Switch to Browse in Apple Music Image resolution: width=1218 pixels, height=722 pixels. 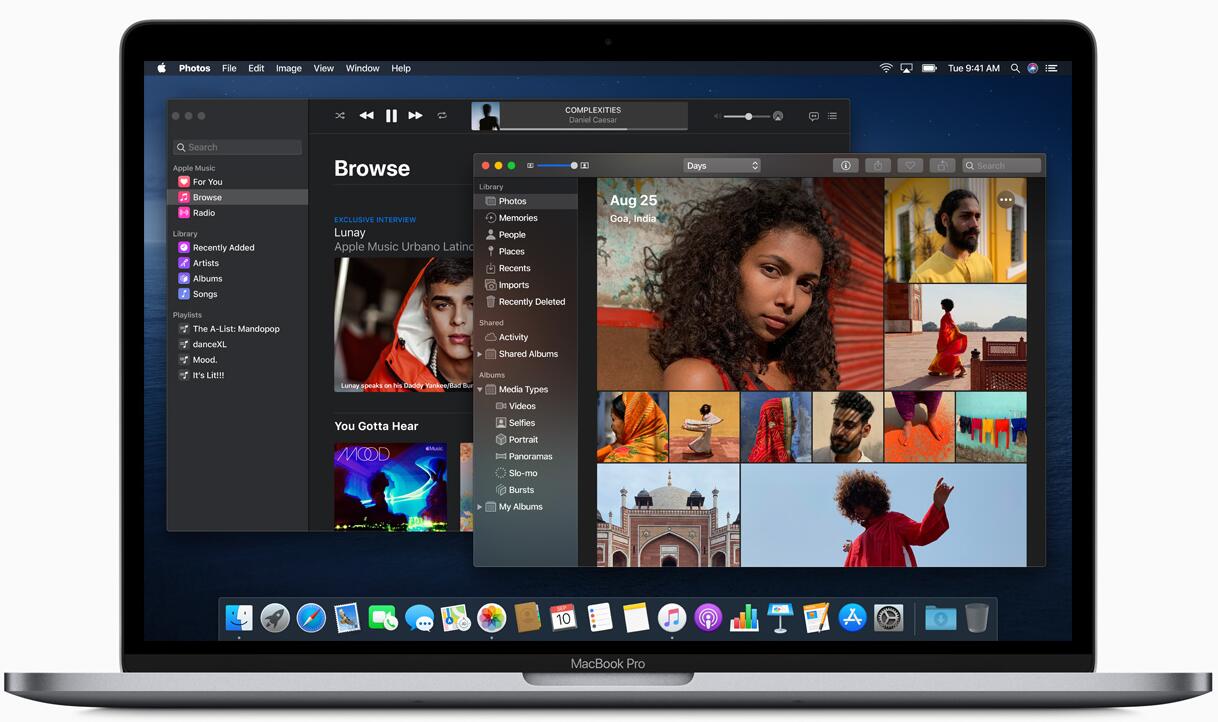(205, 196)
